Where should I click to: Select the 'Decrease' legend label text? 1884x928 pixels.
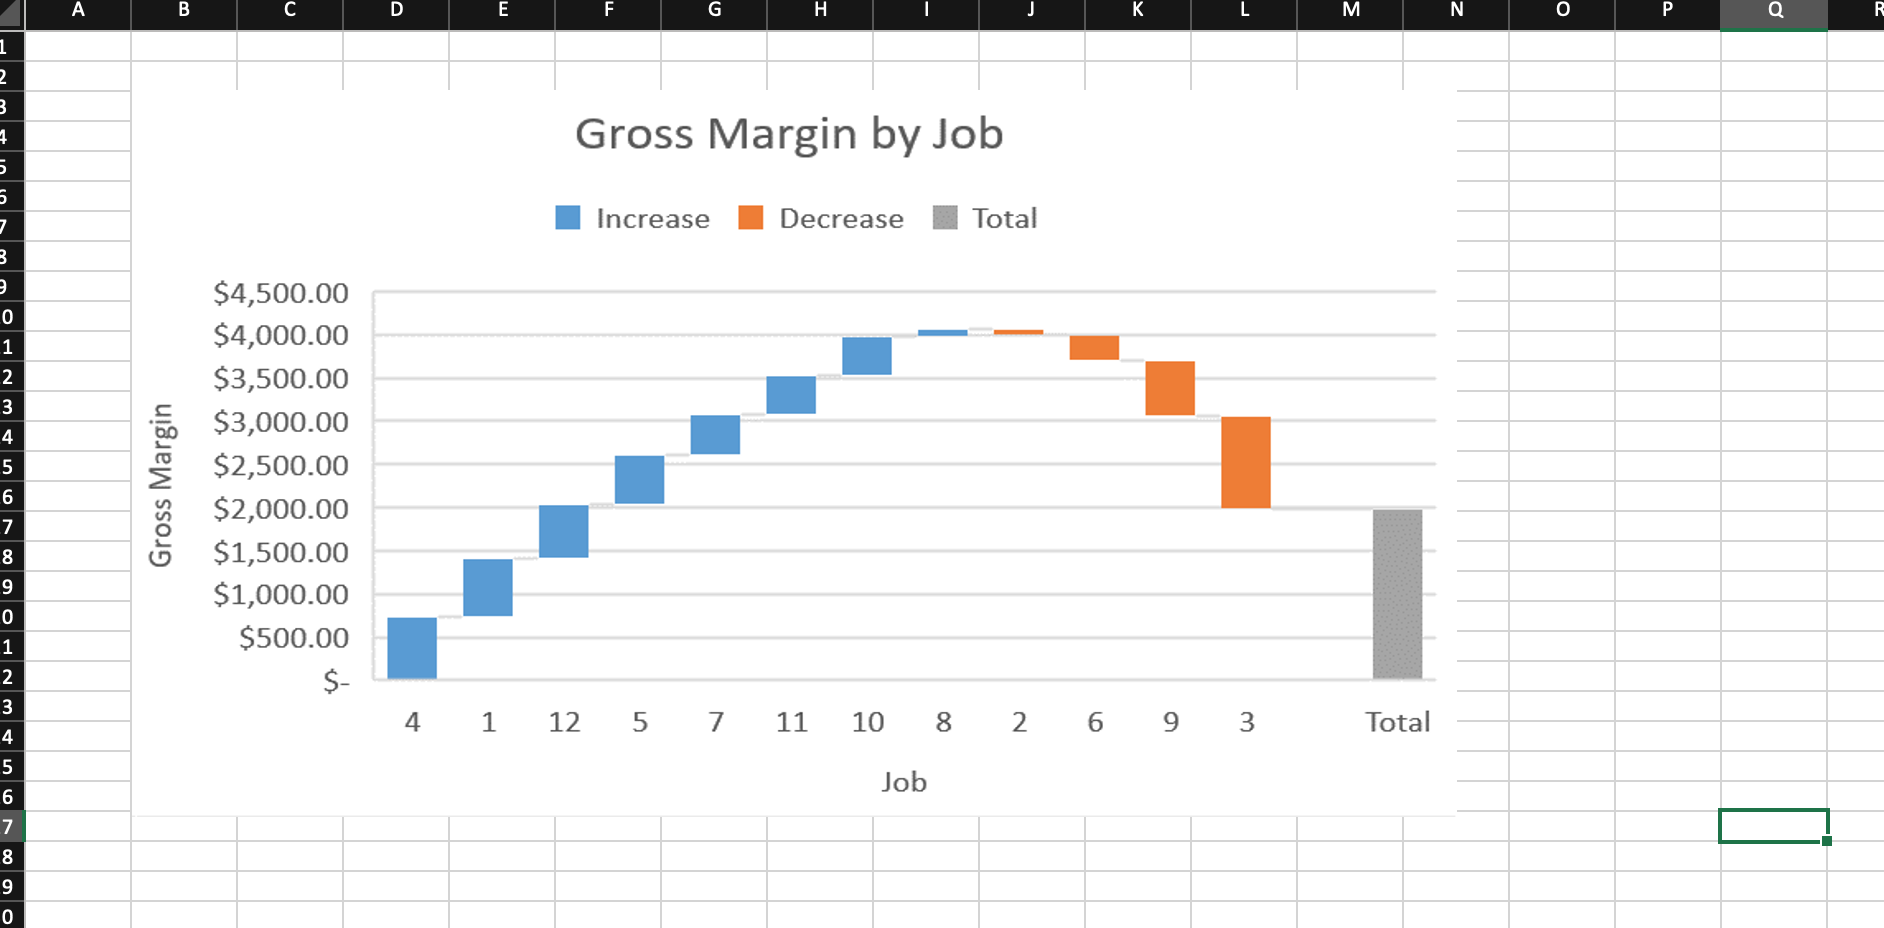(841, 218)
